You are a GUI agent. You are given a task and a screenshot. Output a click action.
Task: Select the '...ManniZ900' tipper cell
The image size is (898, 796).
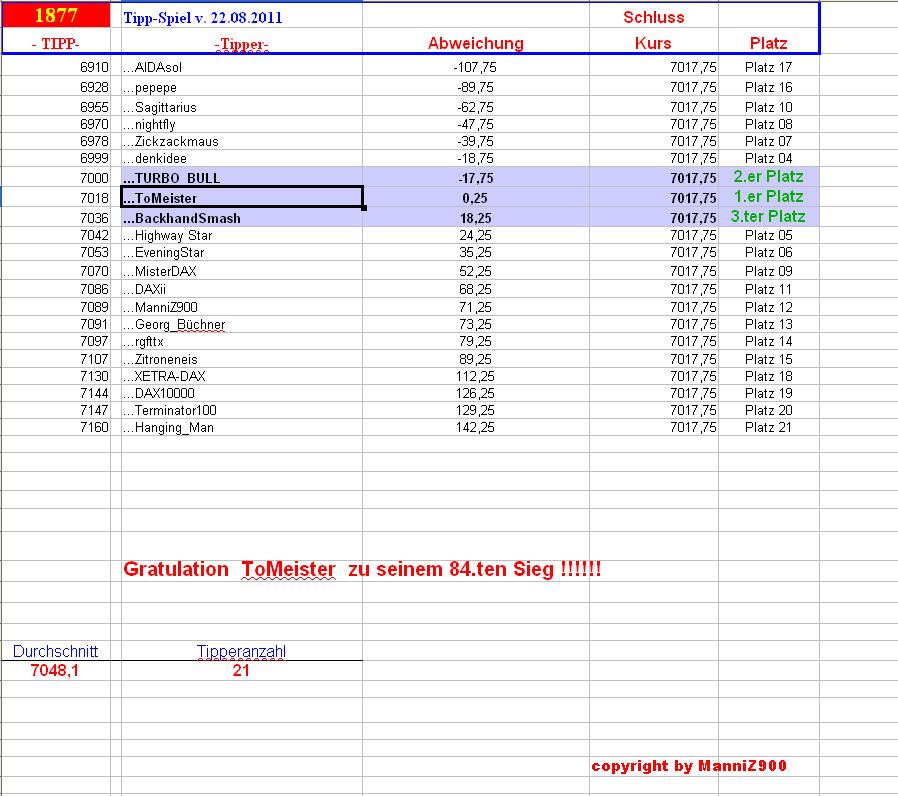pyautogui.click(x=242, y=308)
